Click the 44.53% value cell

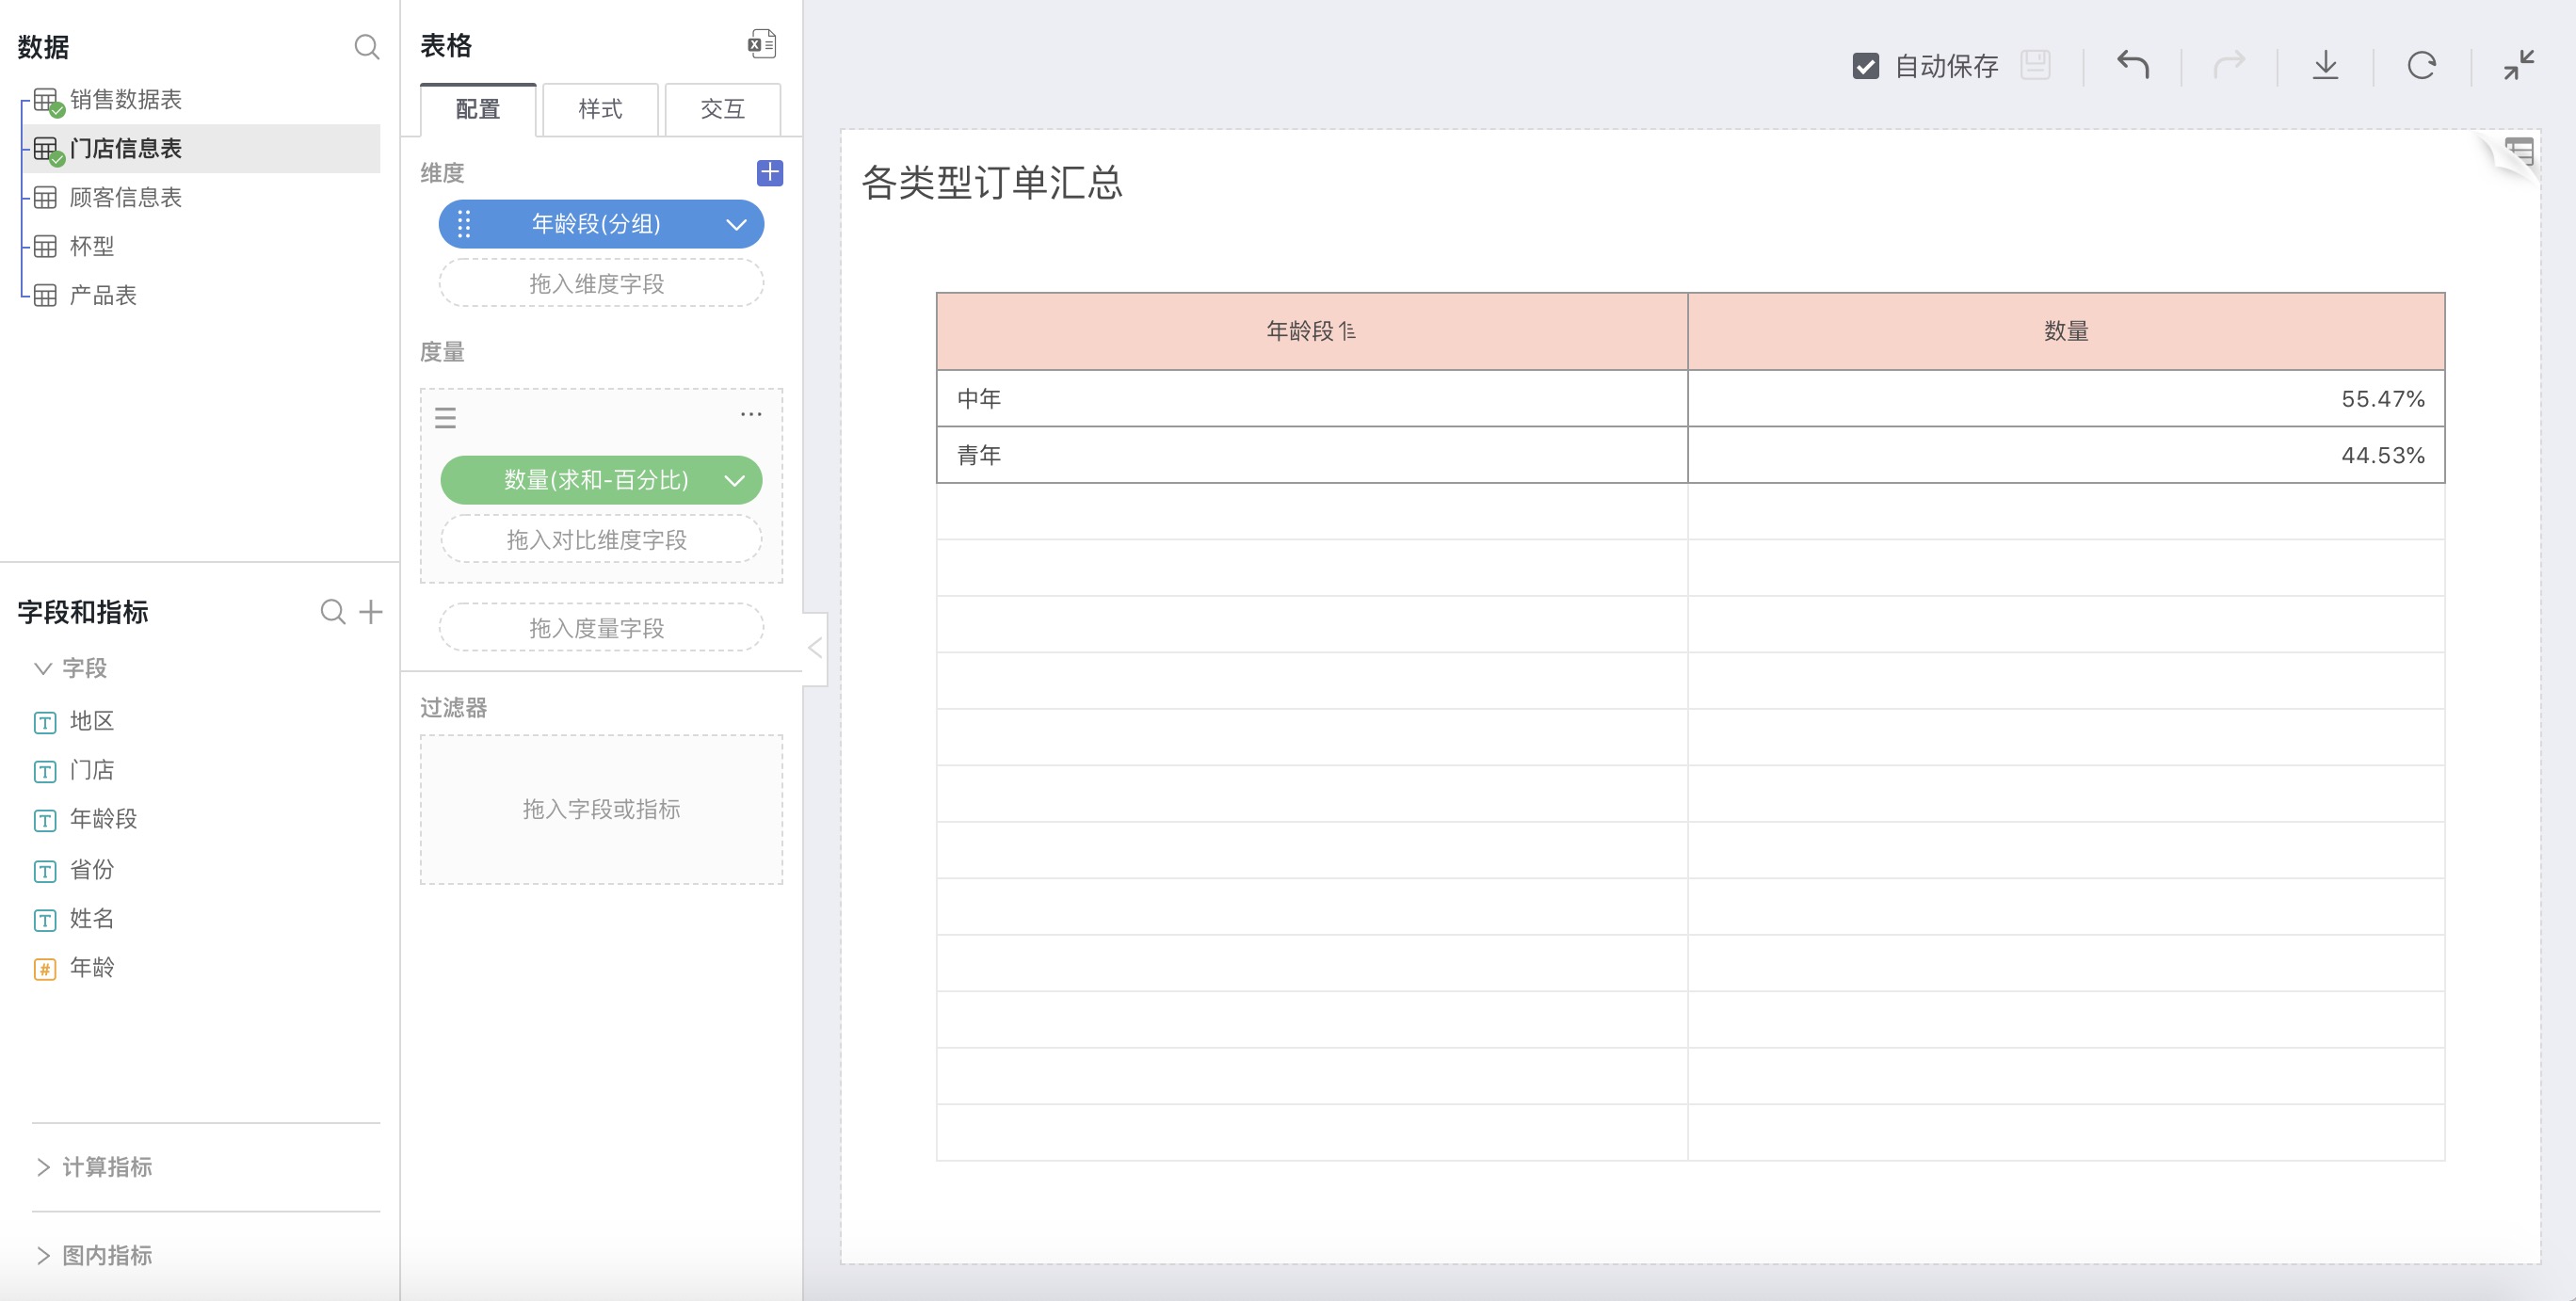2066,455
